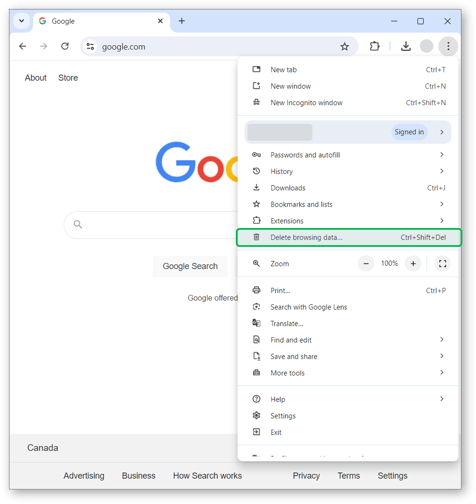
Task: Click the 100% zoom value
Action: pyautogui.click(x=389, y=263)
